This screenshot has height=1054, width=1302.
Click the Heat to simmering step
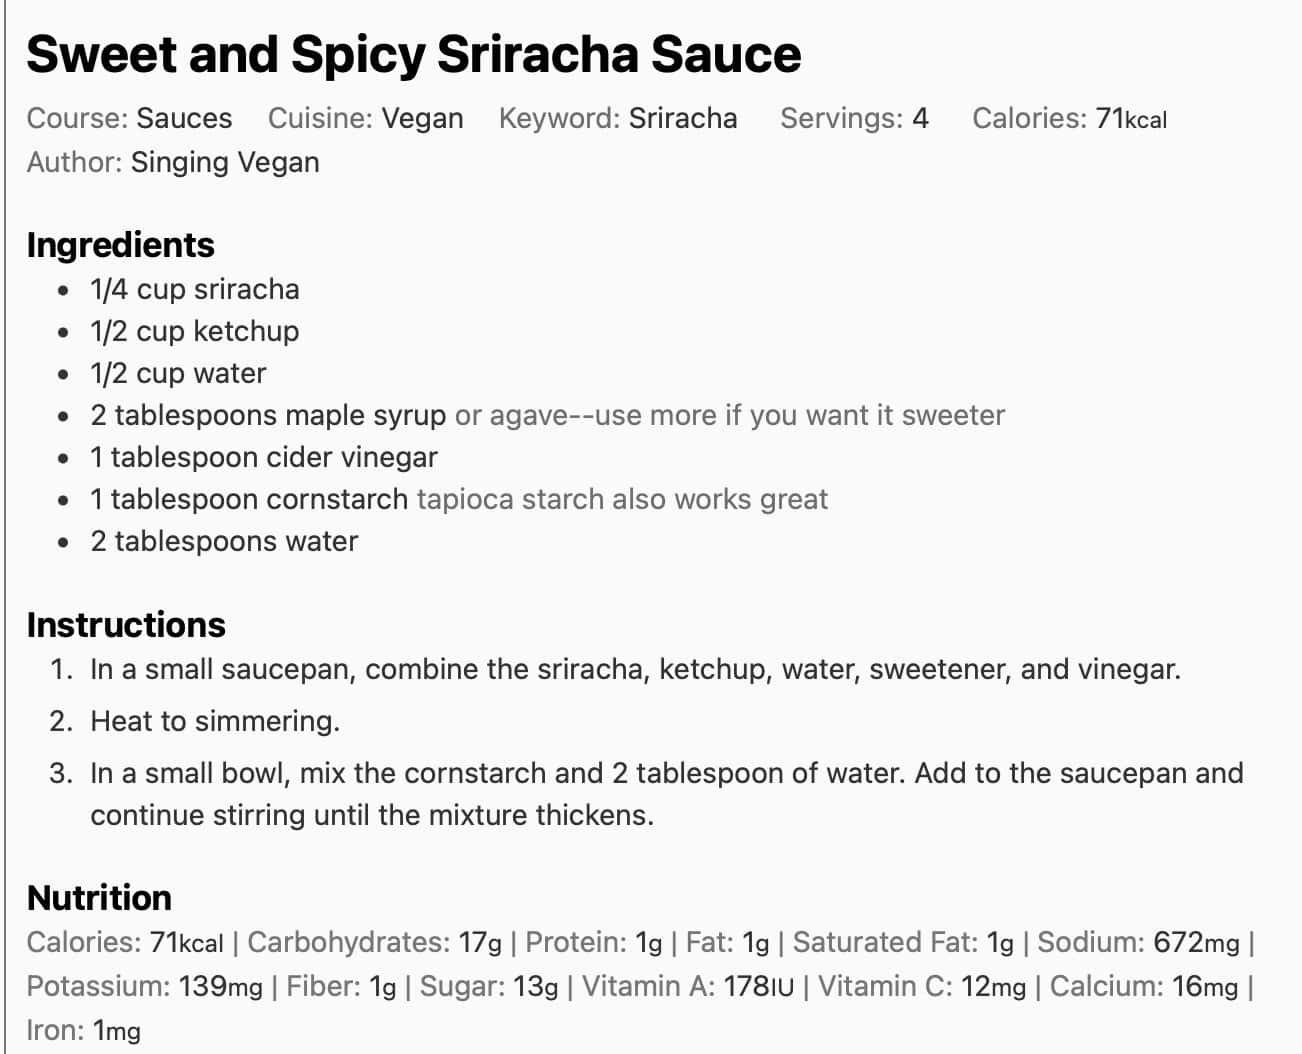point(215,721)
